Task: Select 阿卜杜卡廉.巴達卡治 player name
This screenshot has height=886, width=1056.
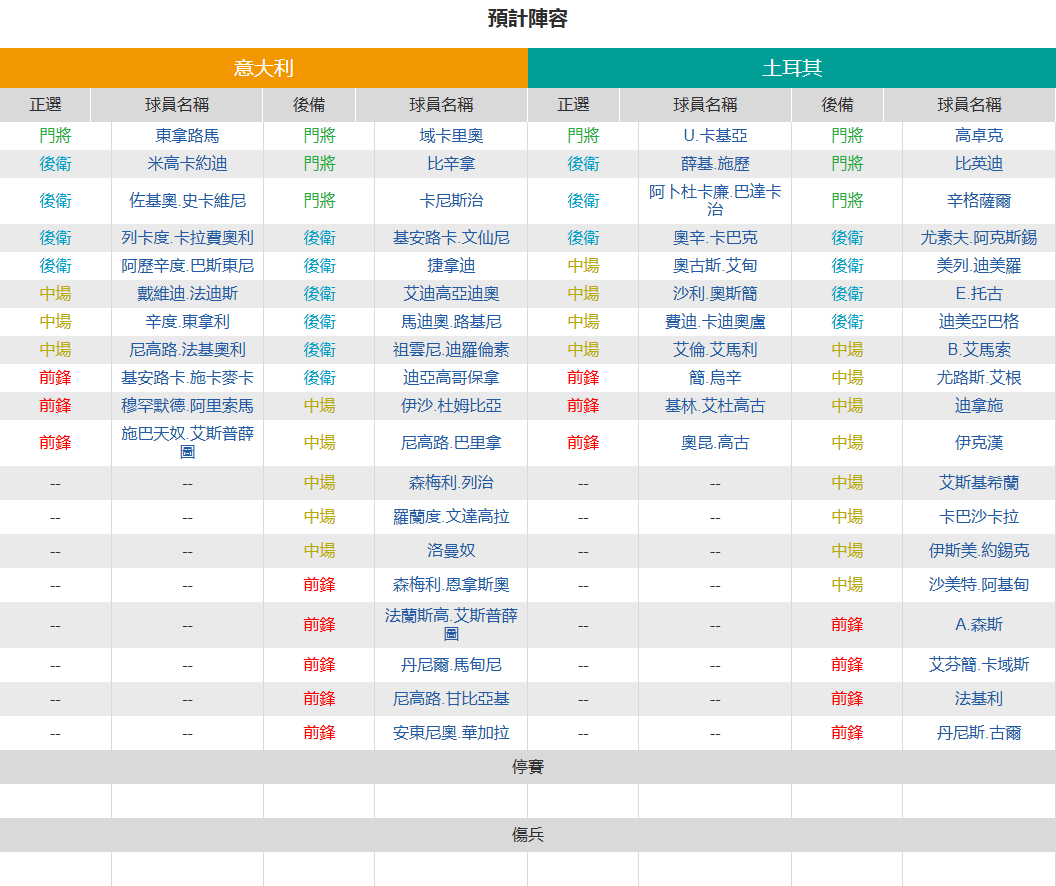Action: [715, 201]
